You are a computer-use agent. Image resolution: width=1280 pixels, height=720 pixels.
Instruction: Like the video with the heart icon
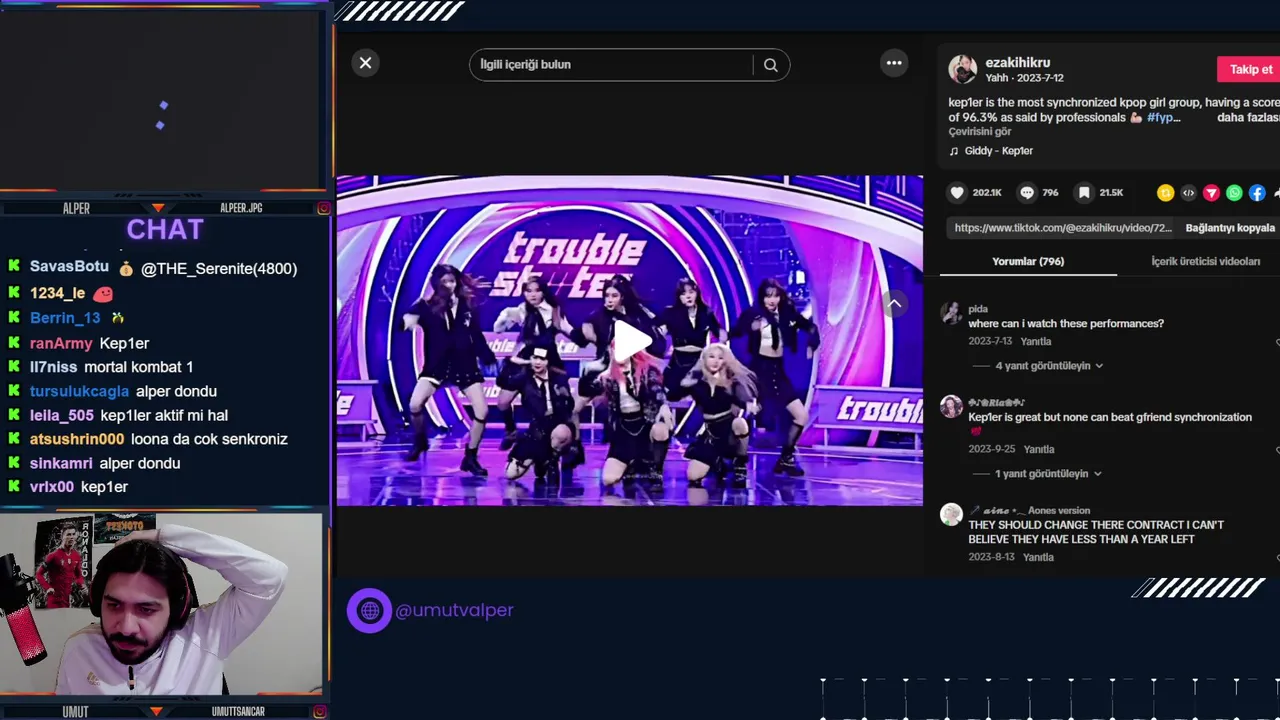(957, 193)
